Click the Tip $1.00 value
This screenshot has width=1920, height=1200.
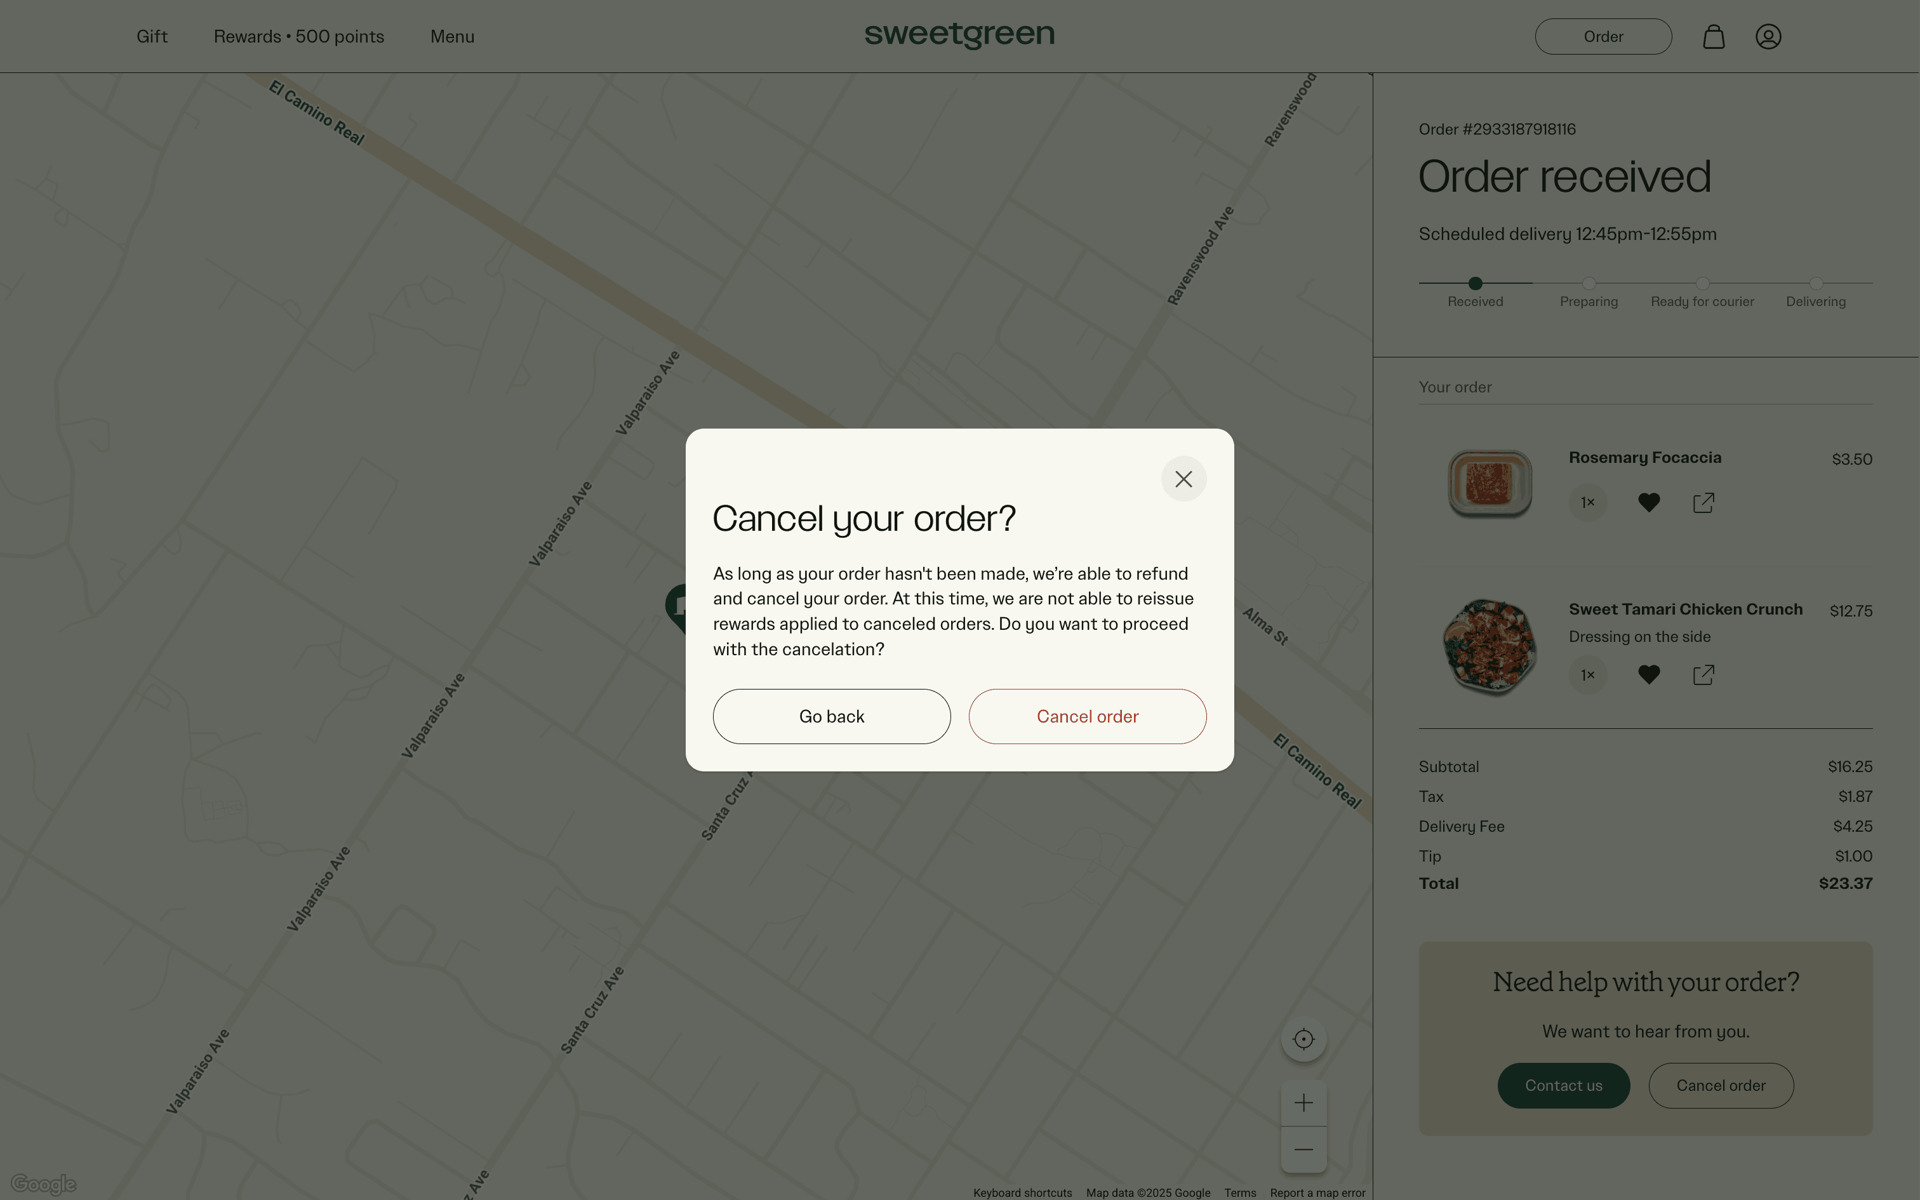[x=1853, y=857]
